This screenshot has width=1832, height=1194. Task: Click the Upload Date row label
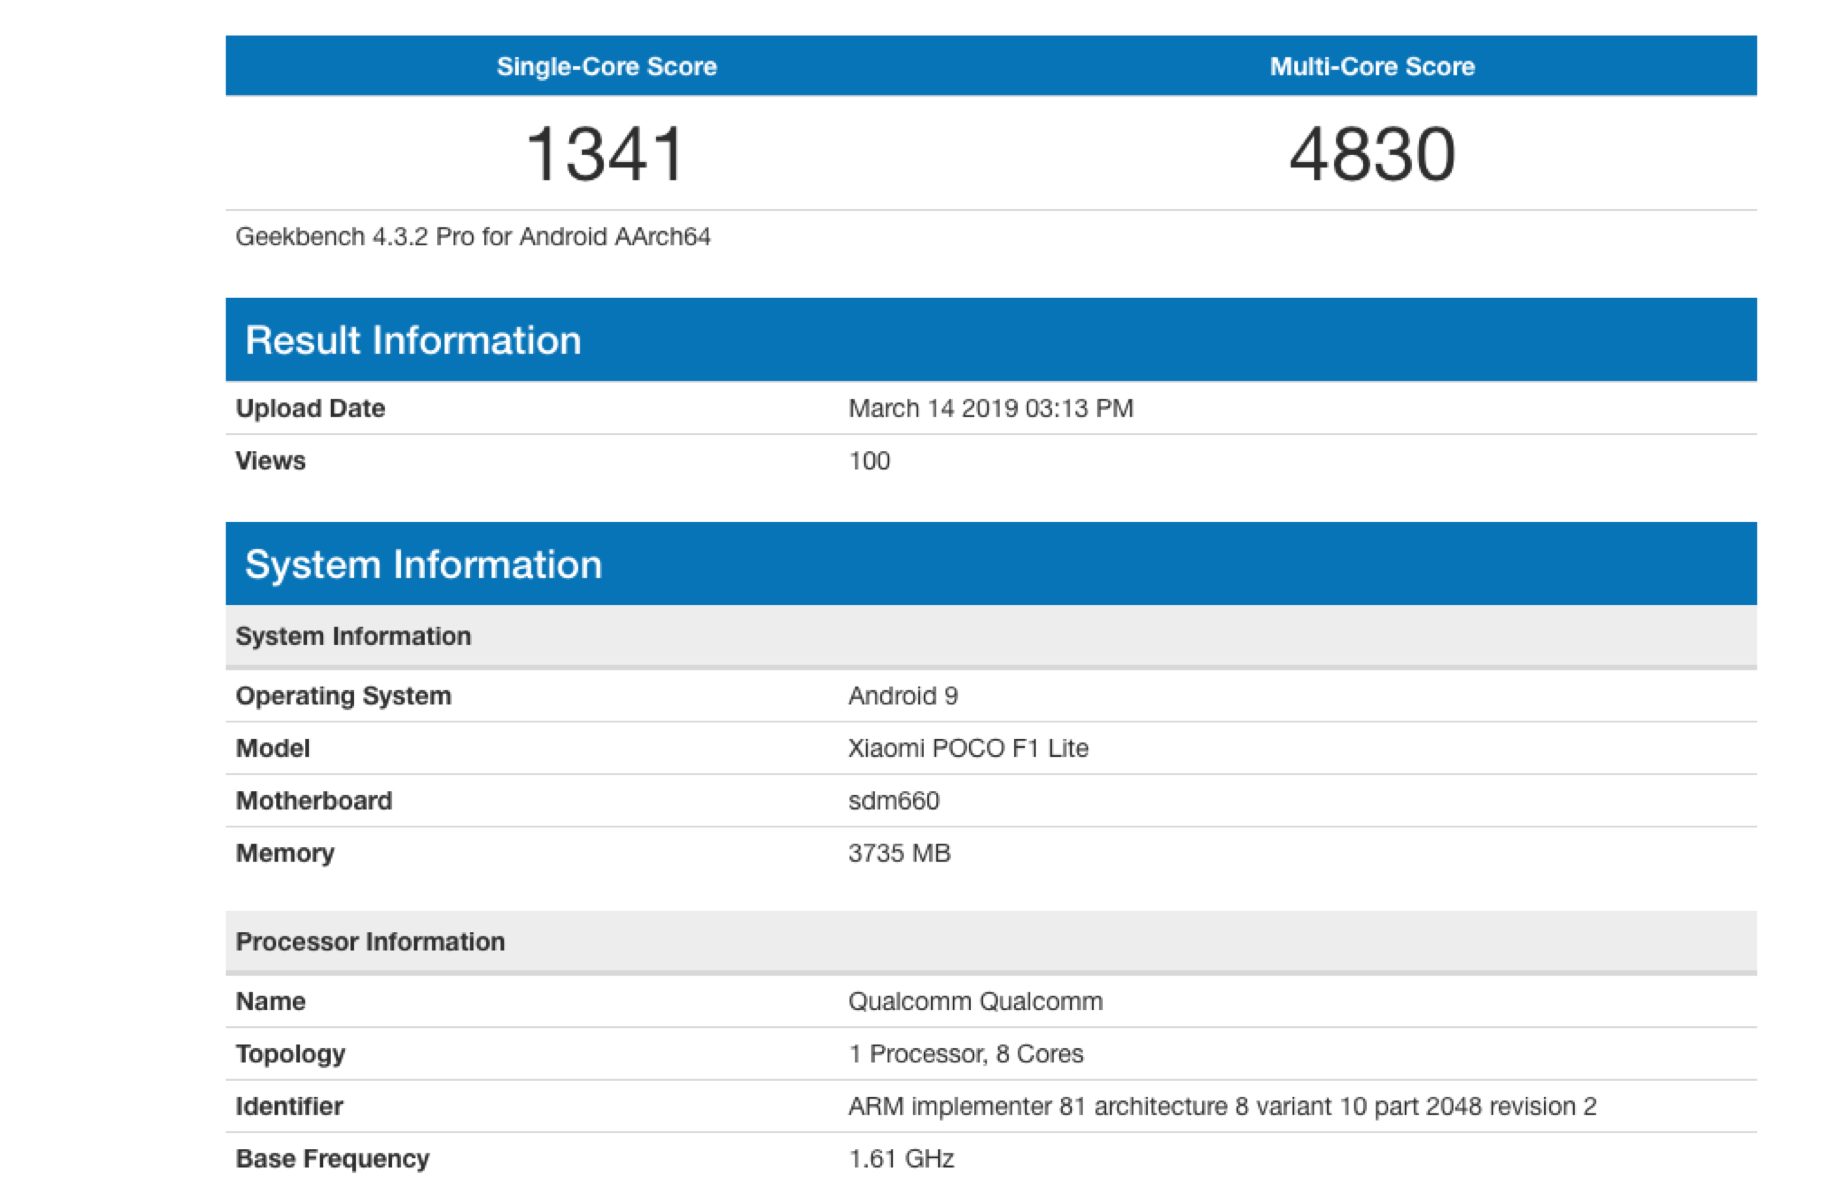pos(310,409)
